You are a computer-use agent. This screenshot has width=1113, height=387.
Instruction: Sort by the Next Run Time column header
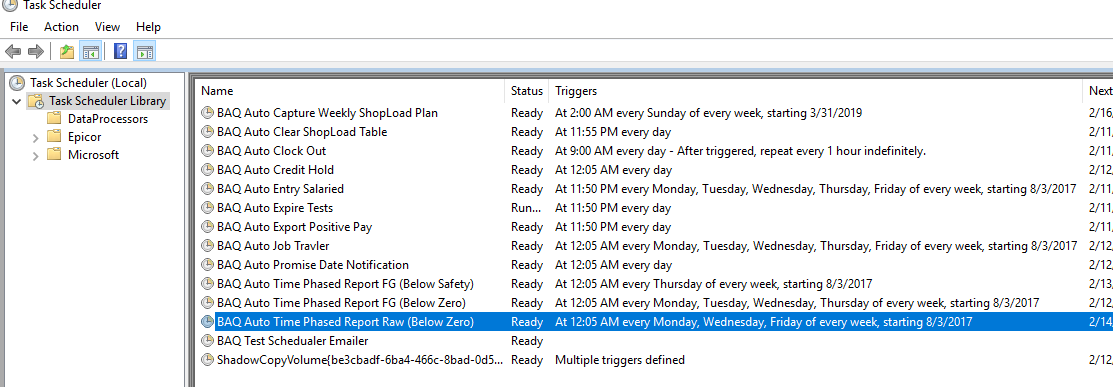pos(1100,91)
